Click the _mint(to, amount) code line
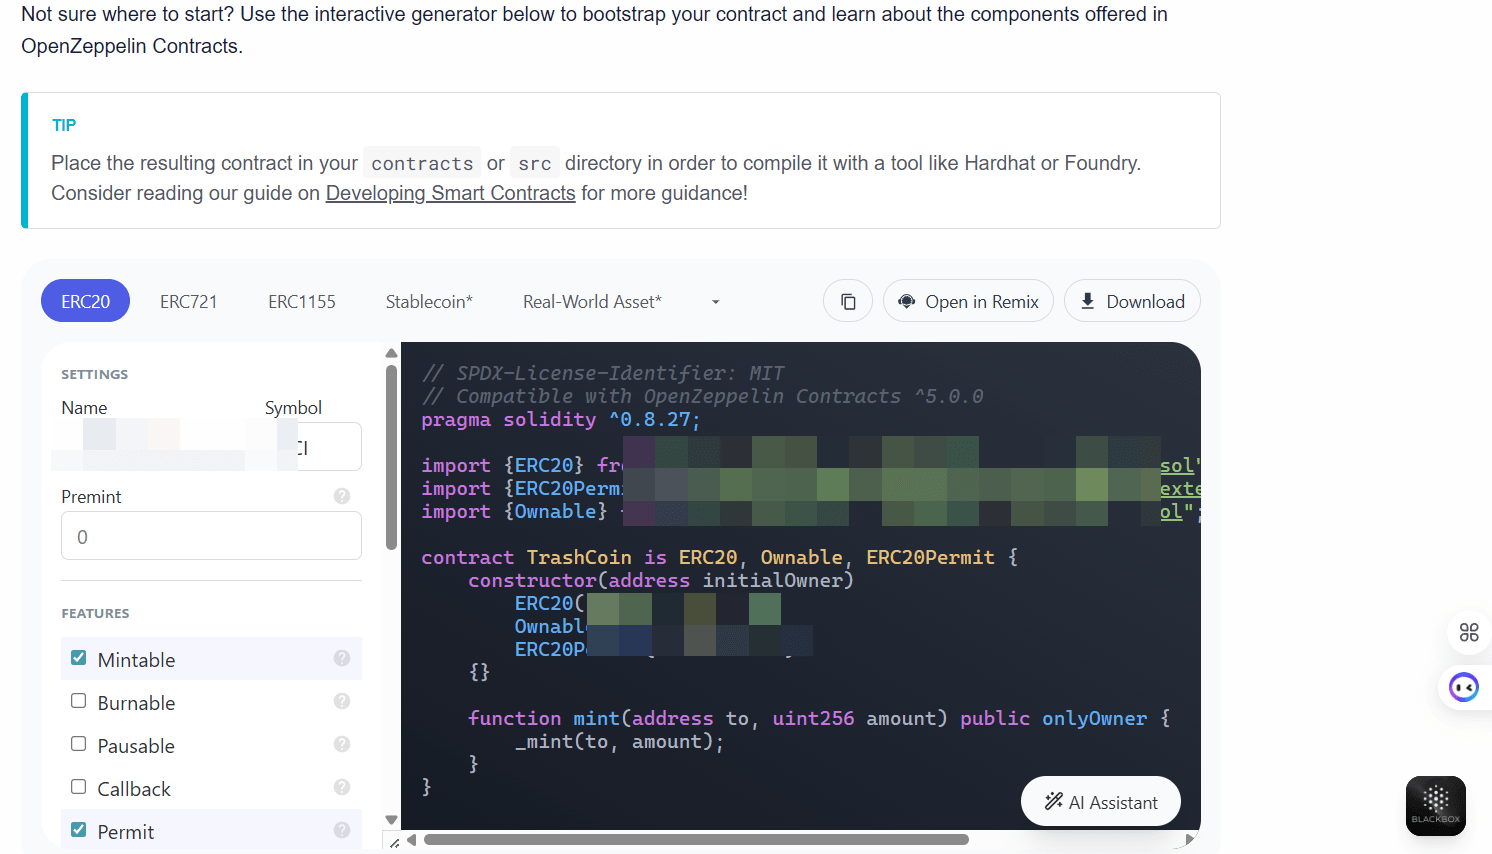Screen dimensions: 1492x854 click(x=619, y=741)
